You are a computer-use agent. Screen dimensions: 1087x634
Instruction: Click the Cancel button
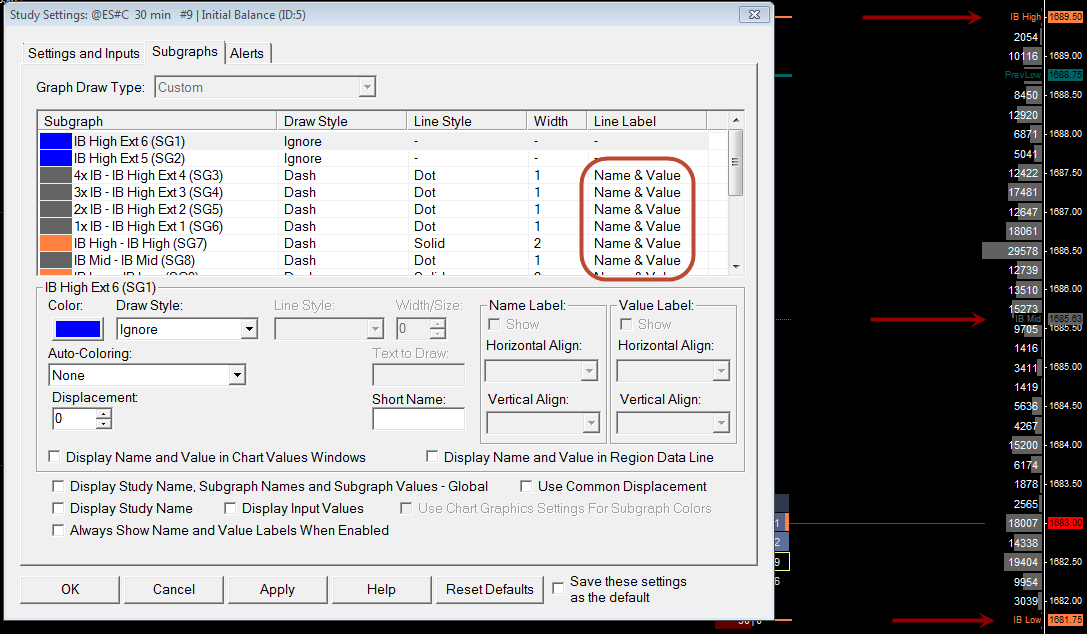tap(174, 590)
